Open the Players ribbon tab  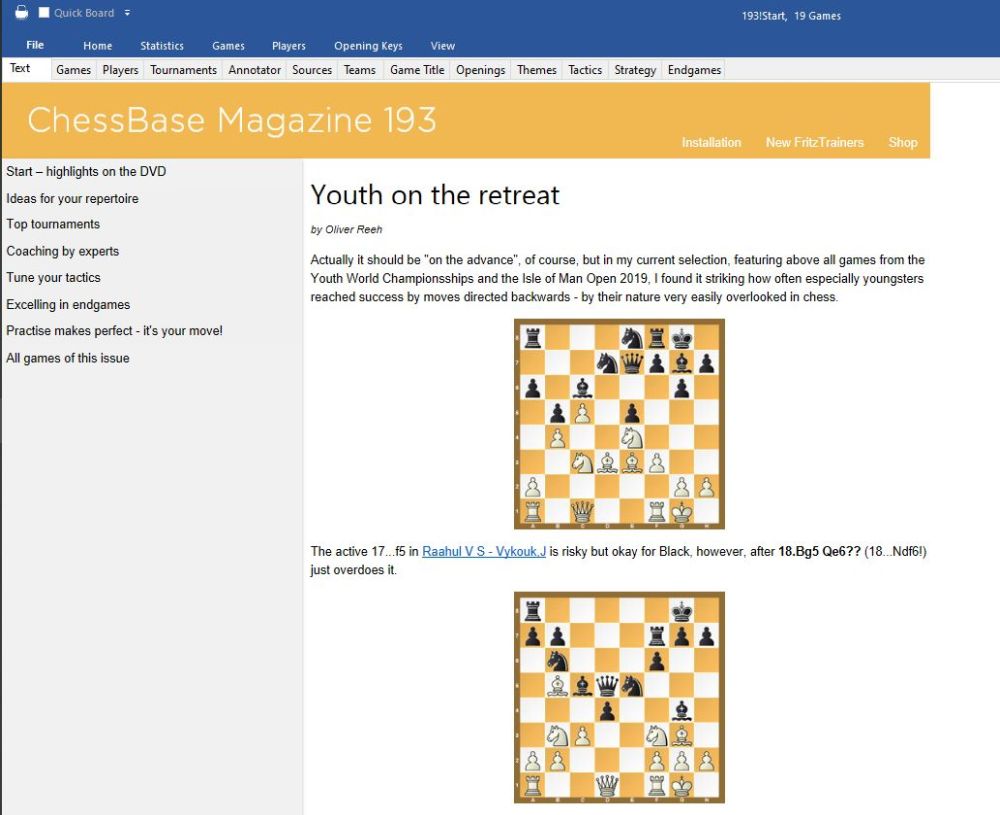point(289,46)
